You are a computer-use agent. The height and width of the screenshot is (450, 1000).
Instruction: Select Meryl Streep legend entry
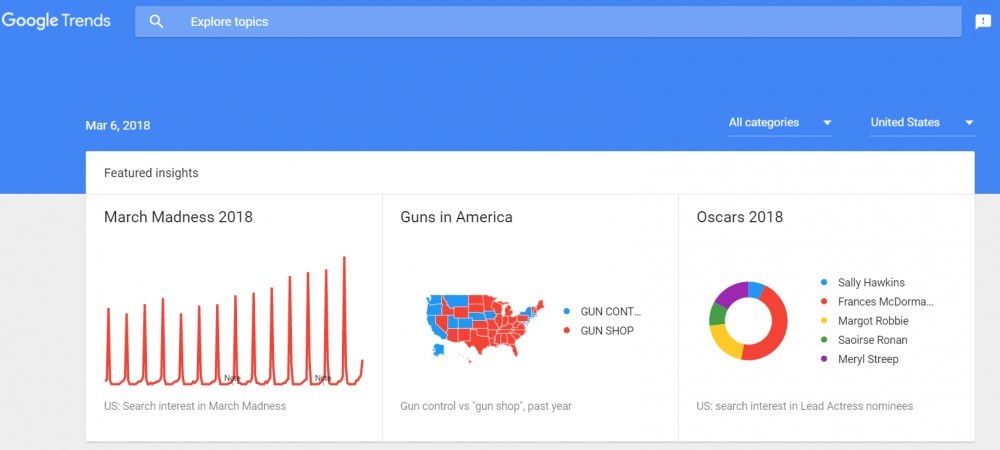tap(868, 359)
